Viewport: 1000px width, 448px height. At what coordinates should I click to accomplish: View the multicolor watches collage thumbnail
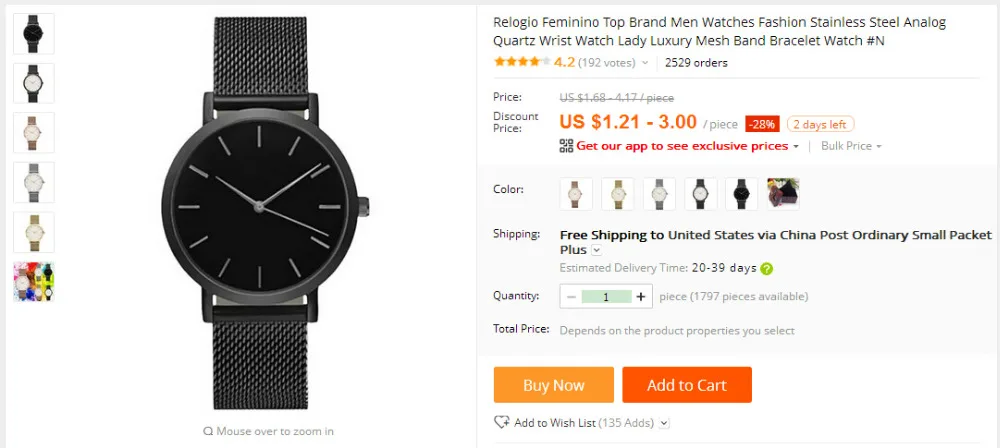[x=34, y=282]
